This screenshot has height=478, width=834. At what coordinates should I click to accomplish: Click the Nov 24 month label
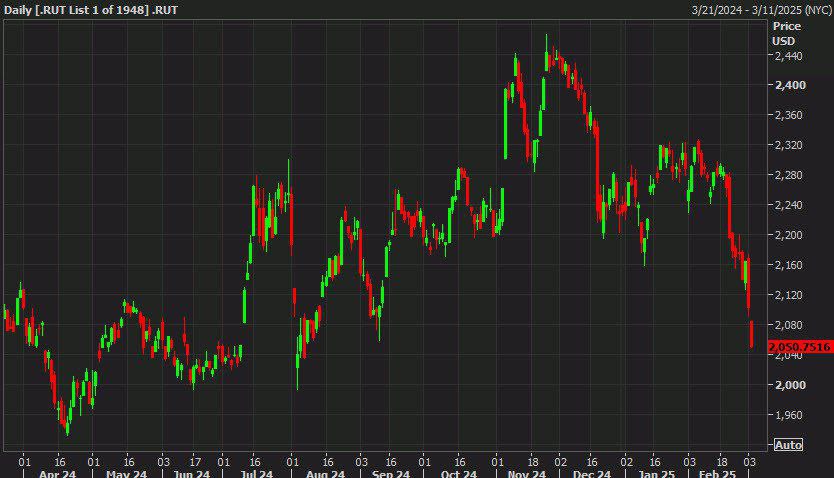click(527, 473)
